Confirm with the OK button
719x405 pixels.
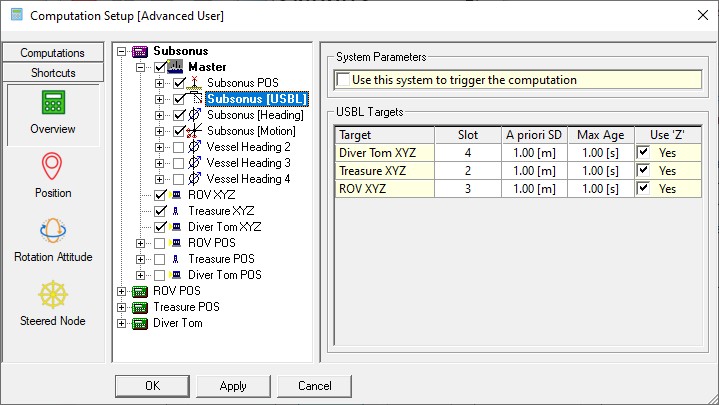click(152, 386)
